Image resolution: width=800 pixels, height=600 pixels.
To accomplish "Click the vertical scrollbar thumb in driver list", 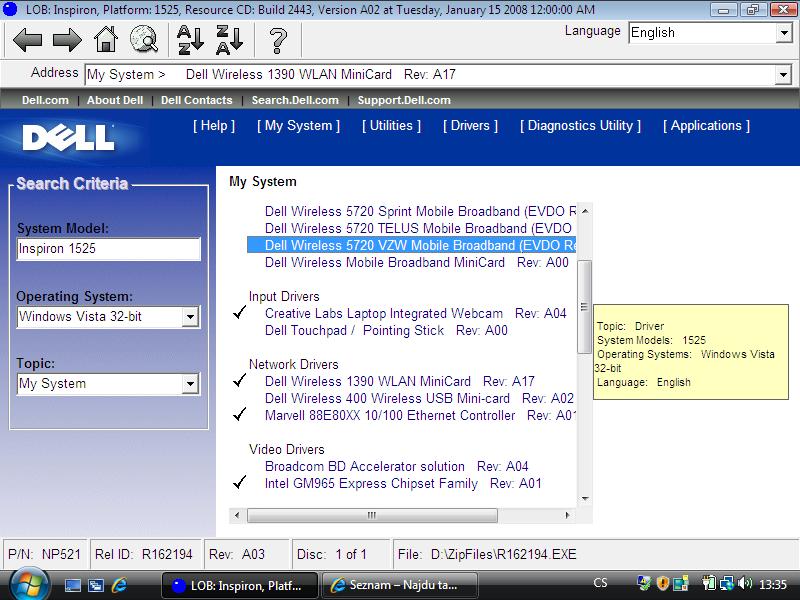I will click(584, 307).
